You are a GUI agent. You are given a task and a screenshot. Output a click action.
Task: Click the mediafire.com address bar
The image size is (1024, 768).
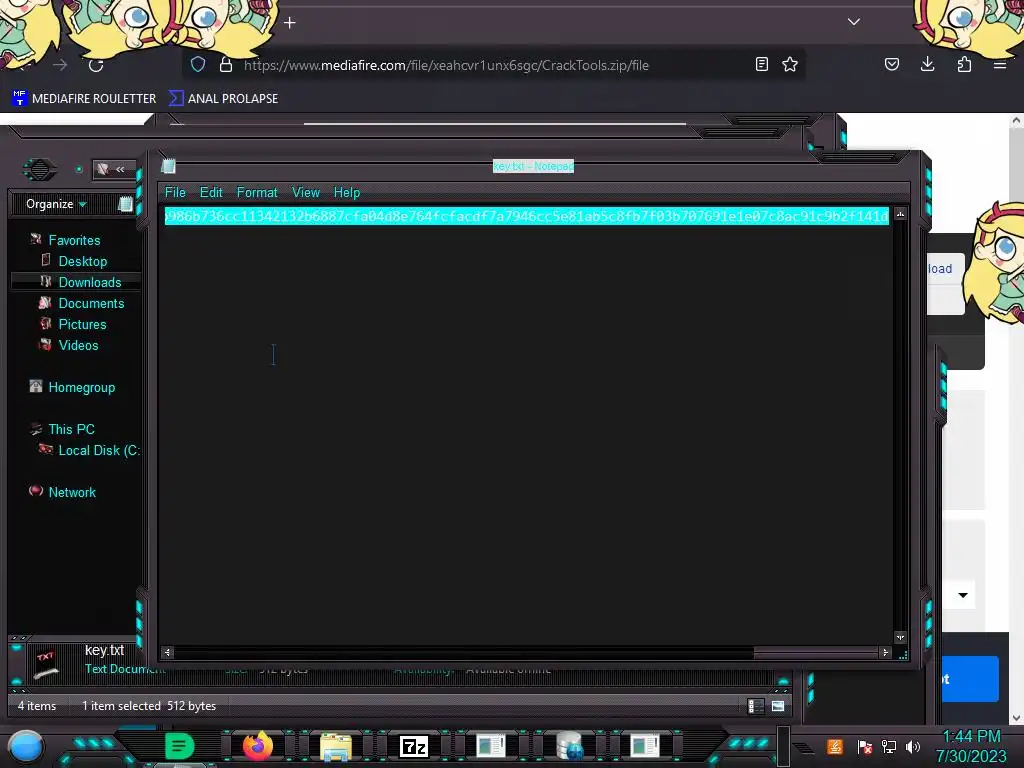(446, 65)
